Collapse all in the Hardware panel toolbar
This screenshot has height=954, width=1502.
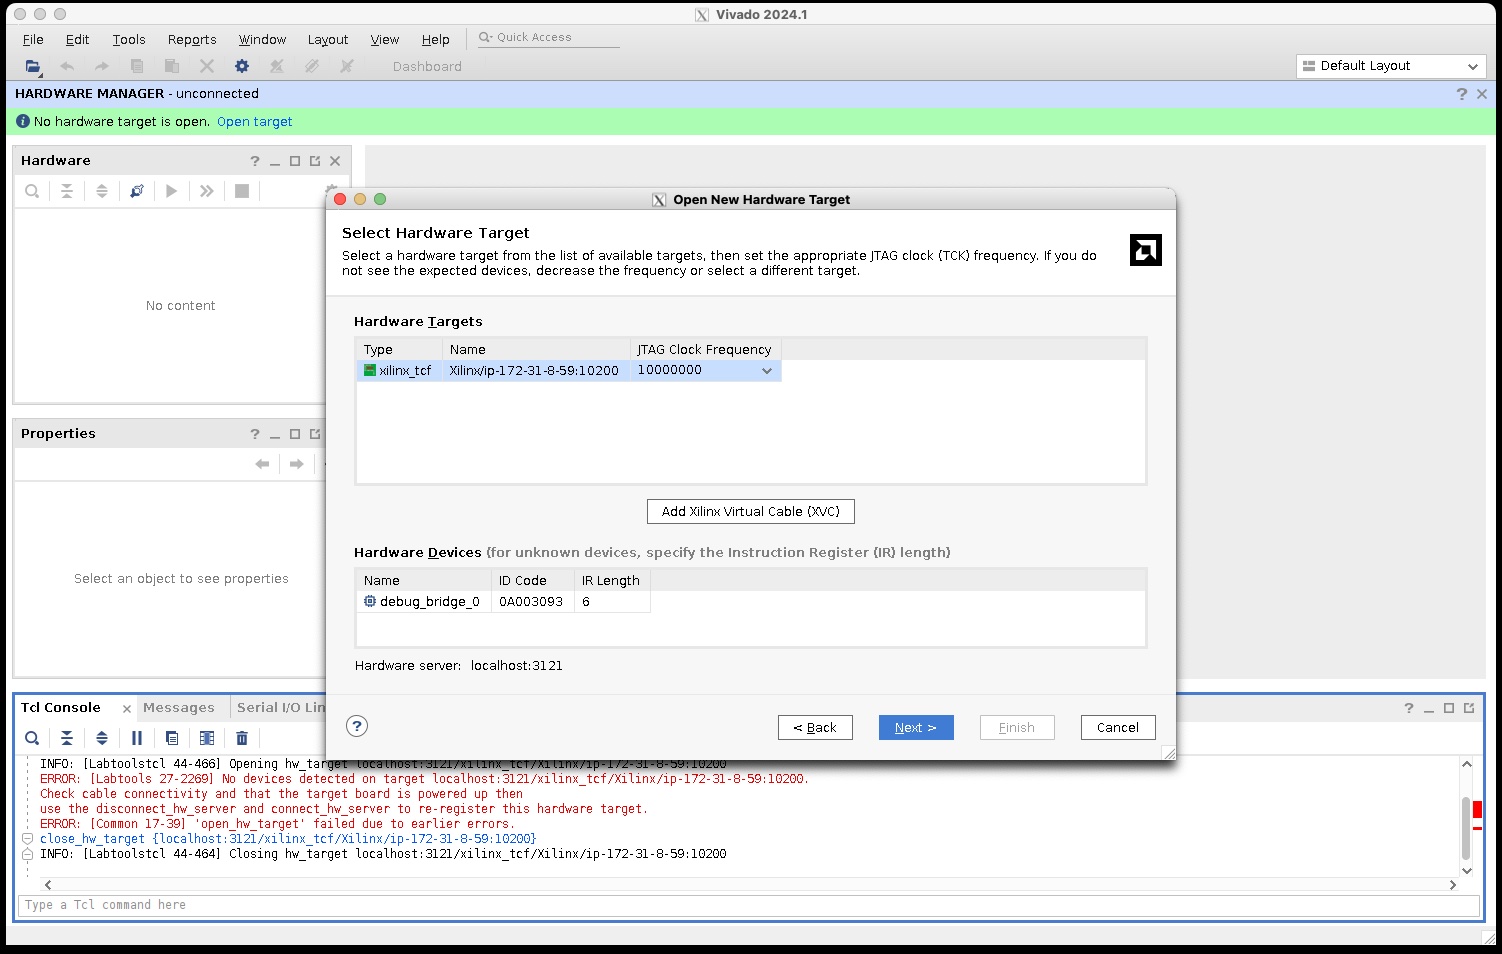(x=67, y=191)
